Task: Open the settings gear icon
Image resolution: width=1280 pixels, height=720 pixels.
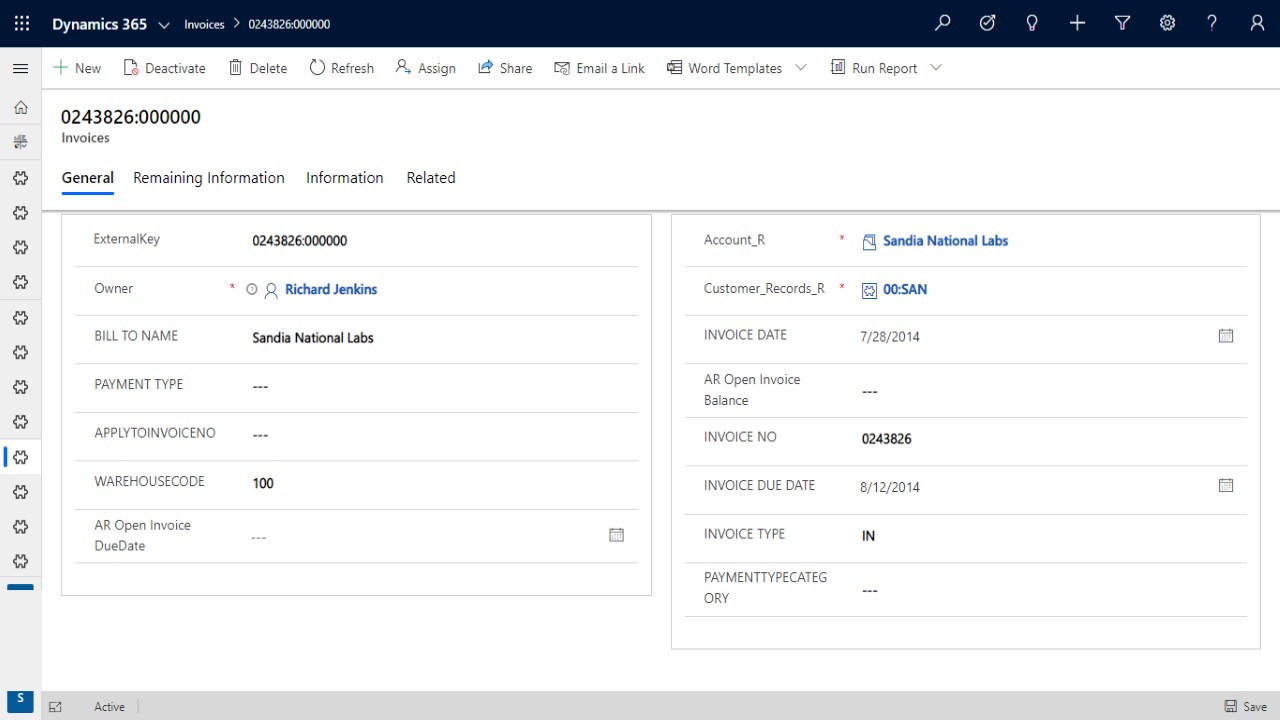Action: [1167, 23]
